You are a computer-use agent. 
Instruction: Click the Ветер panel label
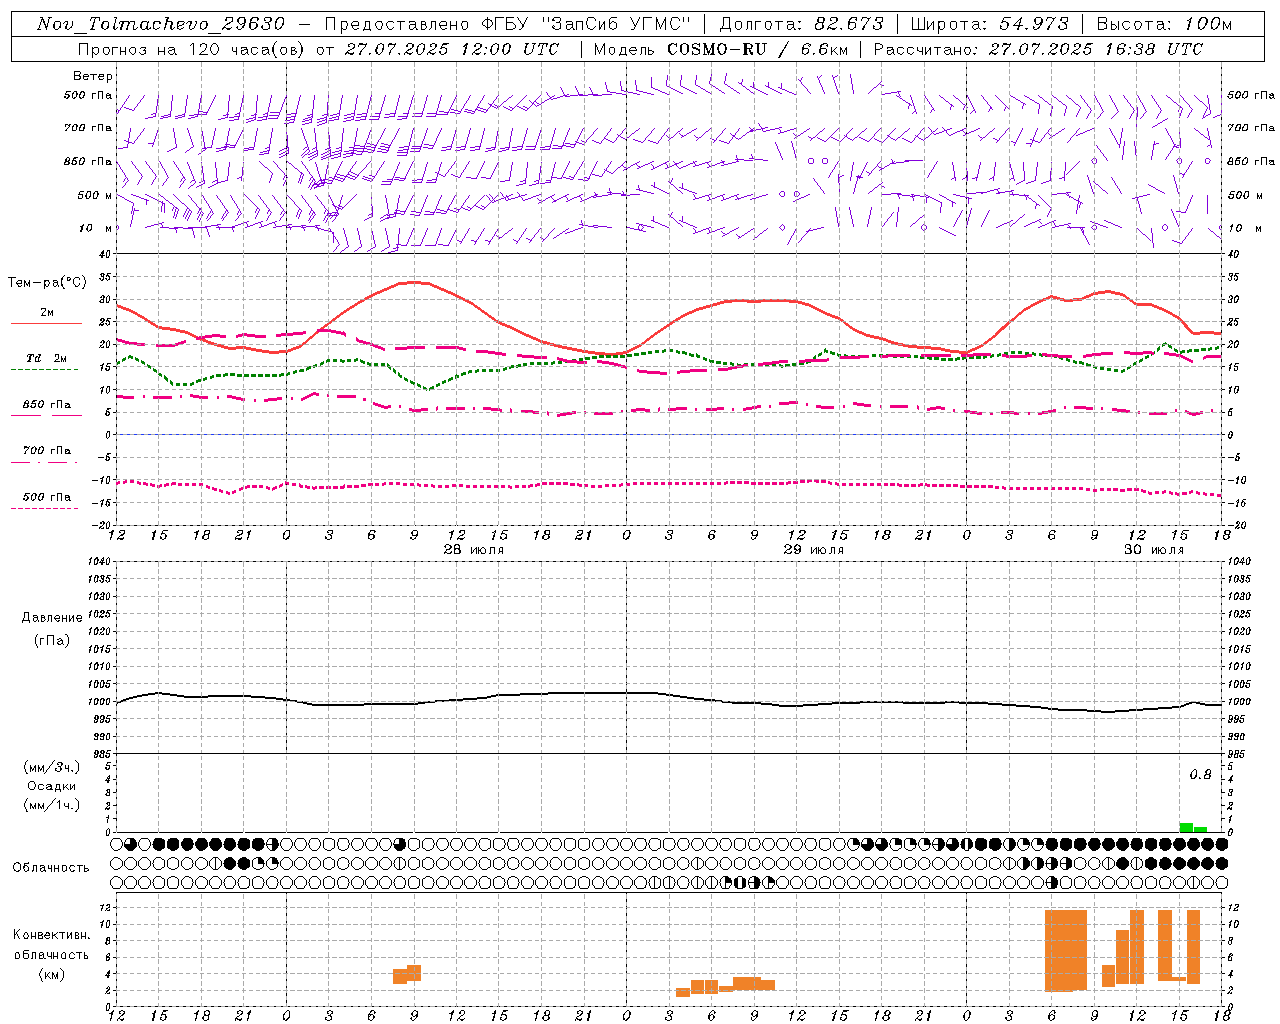coord(93,76)
